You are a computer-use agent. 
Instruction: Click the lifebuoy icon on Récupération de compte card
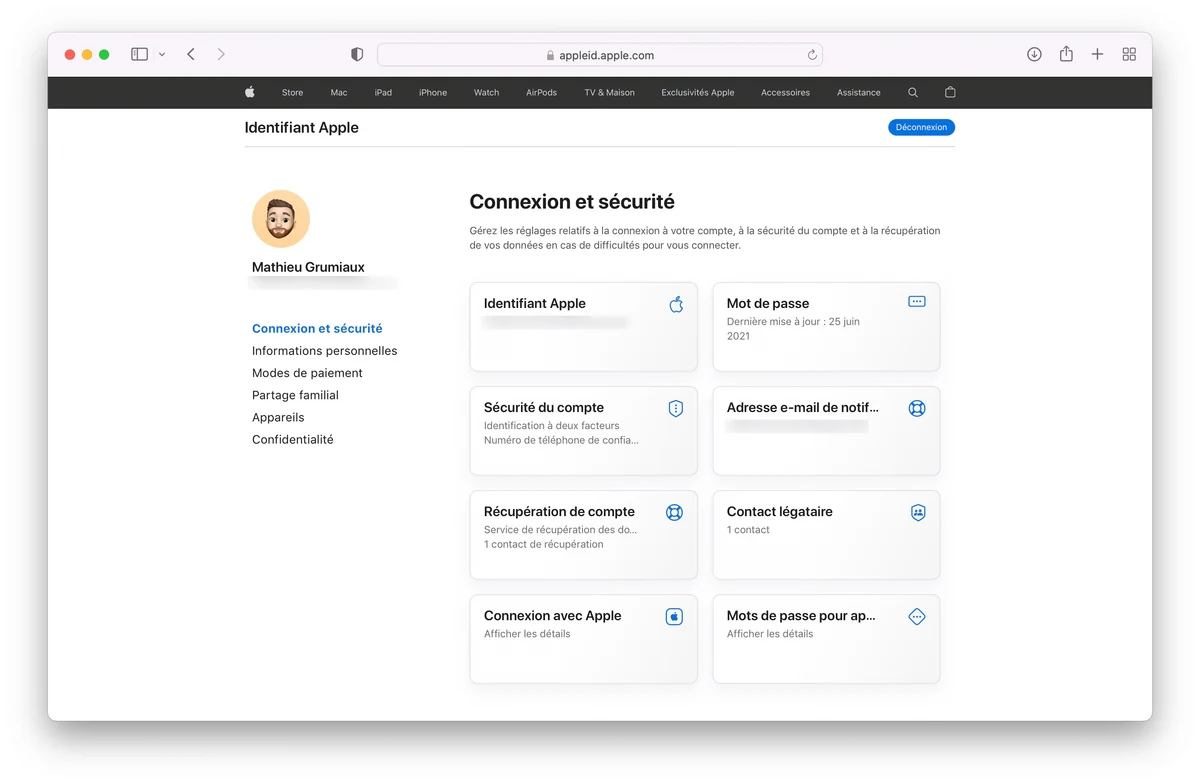[675, 512]
